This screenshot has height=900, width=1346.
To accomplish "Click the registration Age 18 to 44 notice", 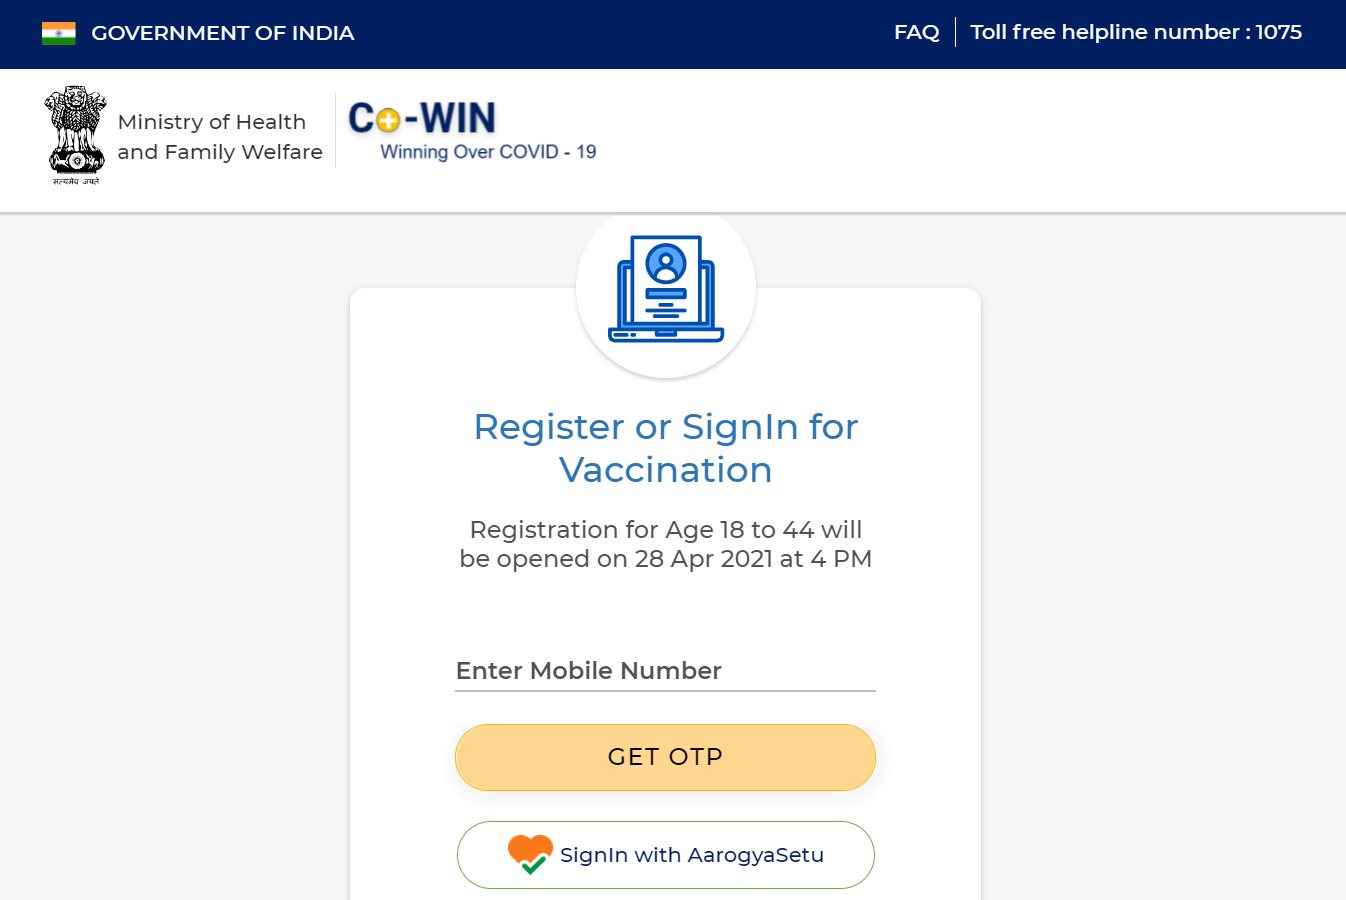I will pyautogui.click(x=666, y=544).
